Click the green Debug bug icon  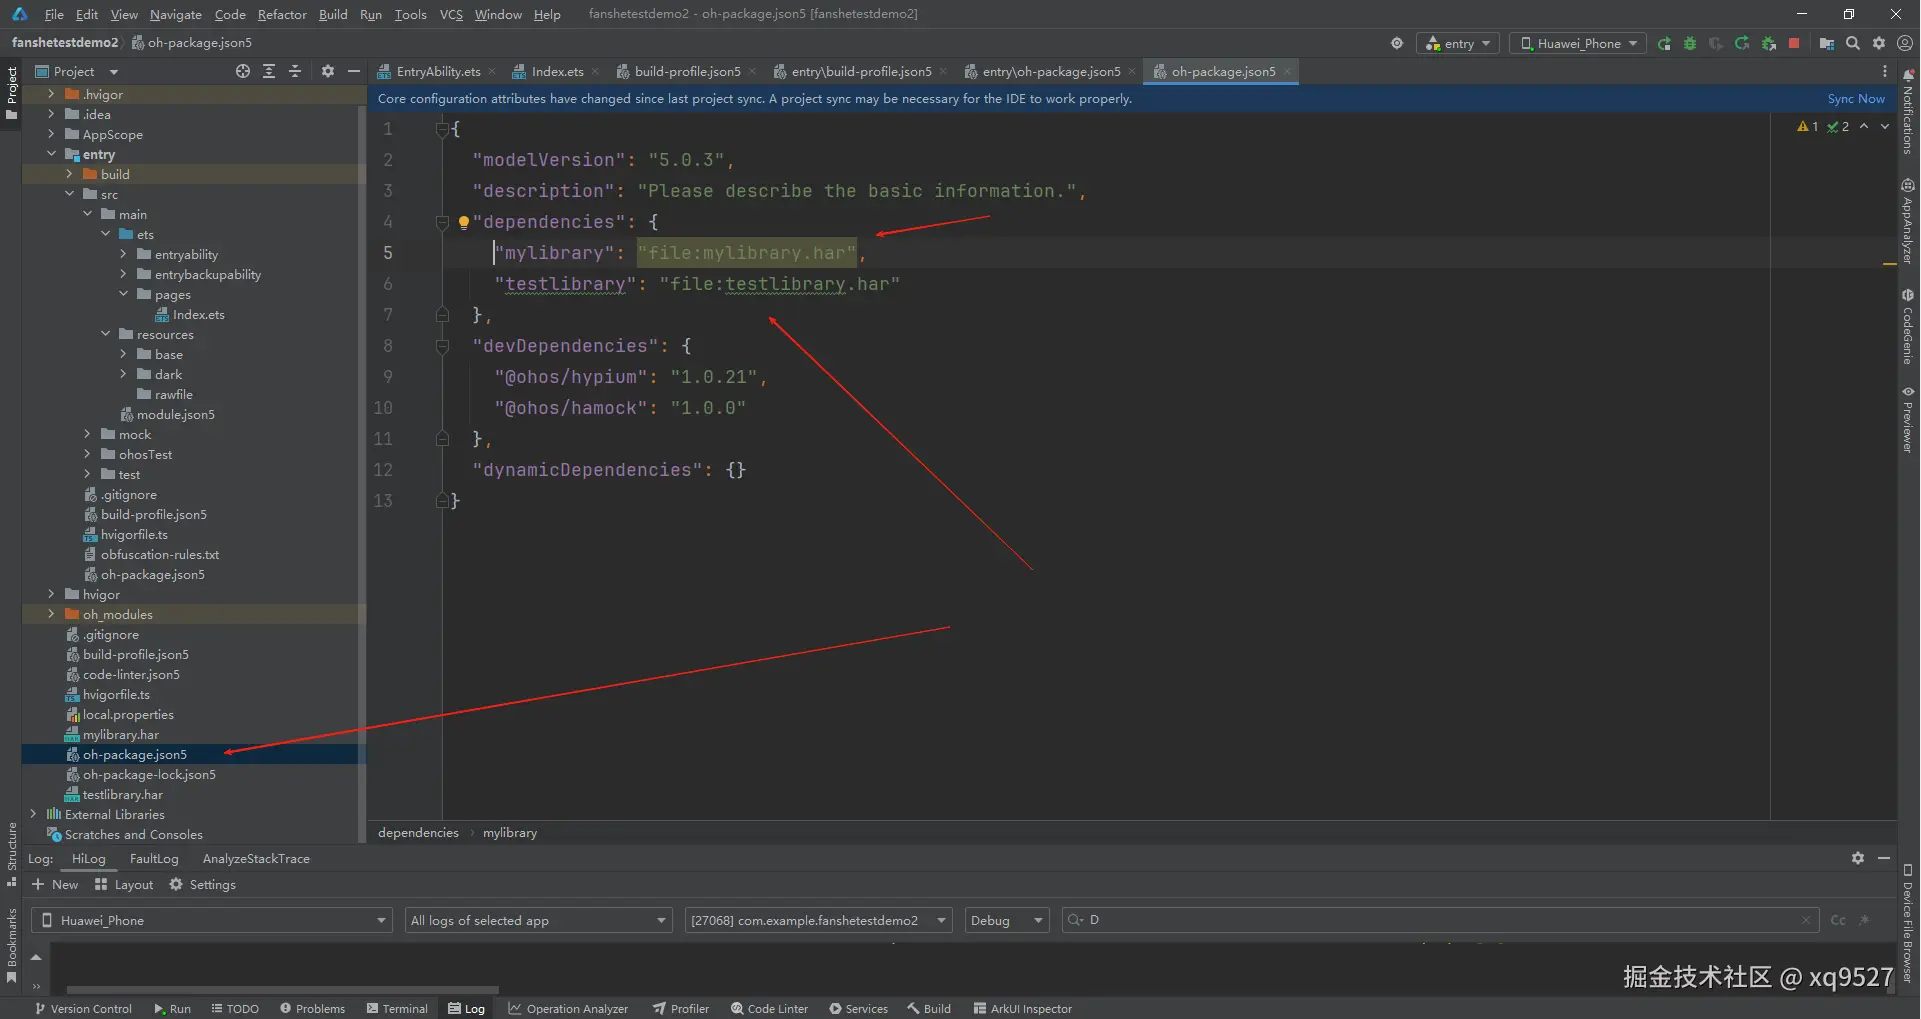click(x=1690, y=43)
